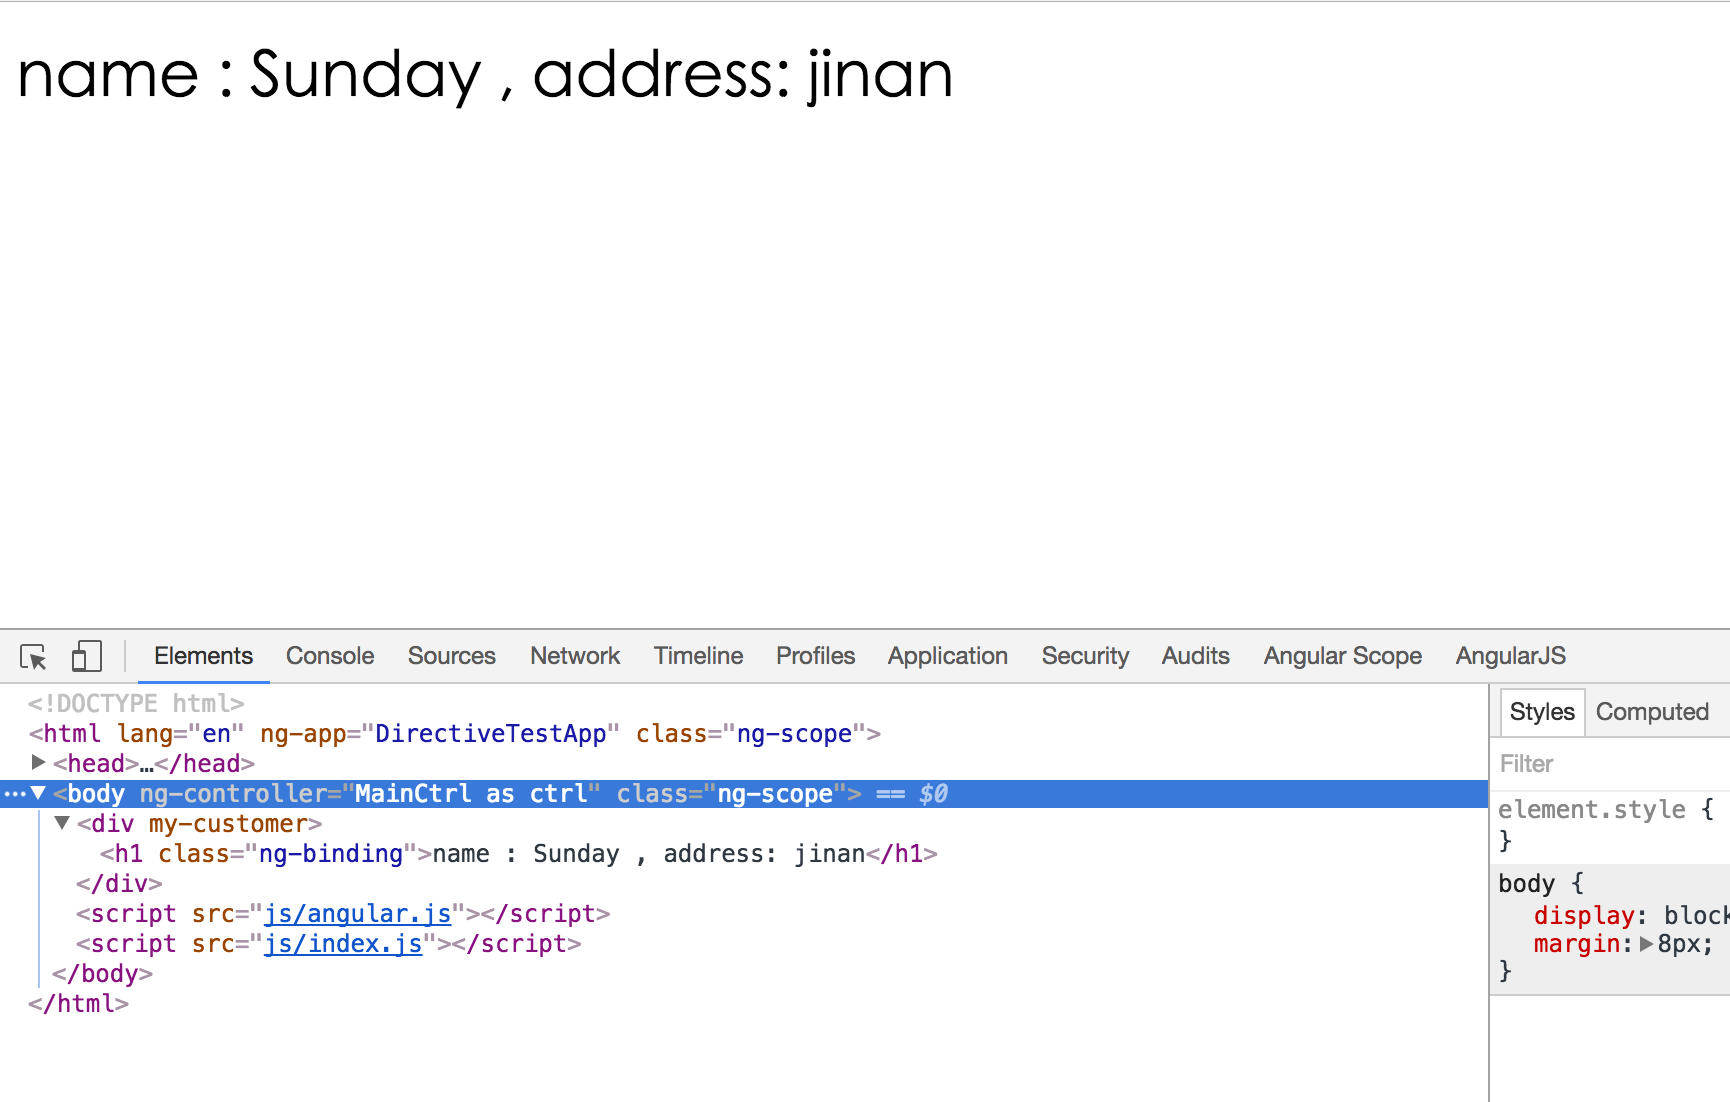The image size is (1730, 1102).
Task: Select the closing </div> tag row
Action: [x=119, y=884]
